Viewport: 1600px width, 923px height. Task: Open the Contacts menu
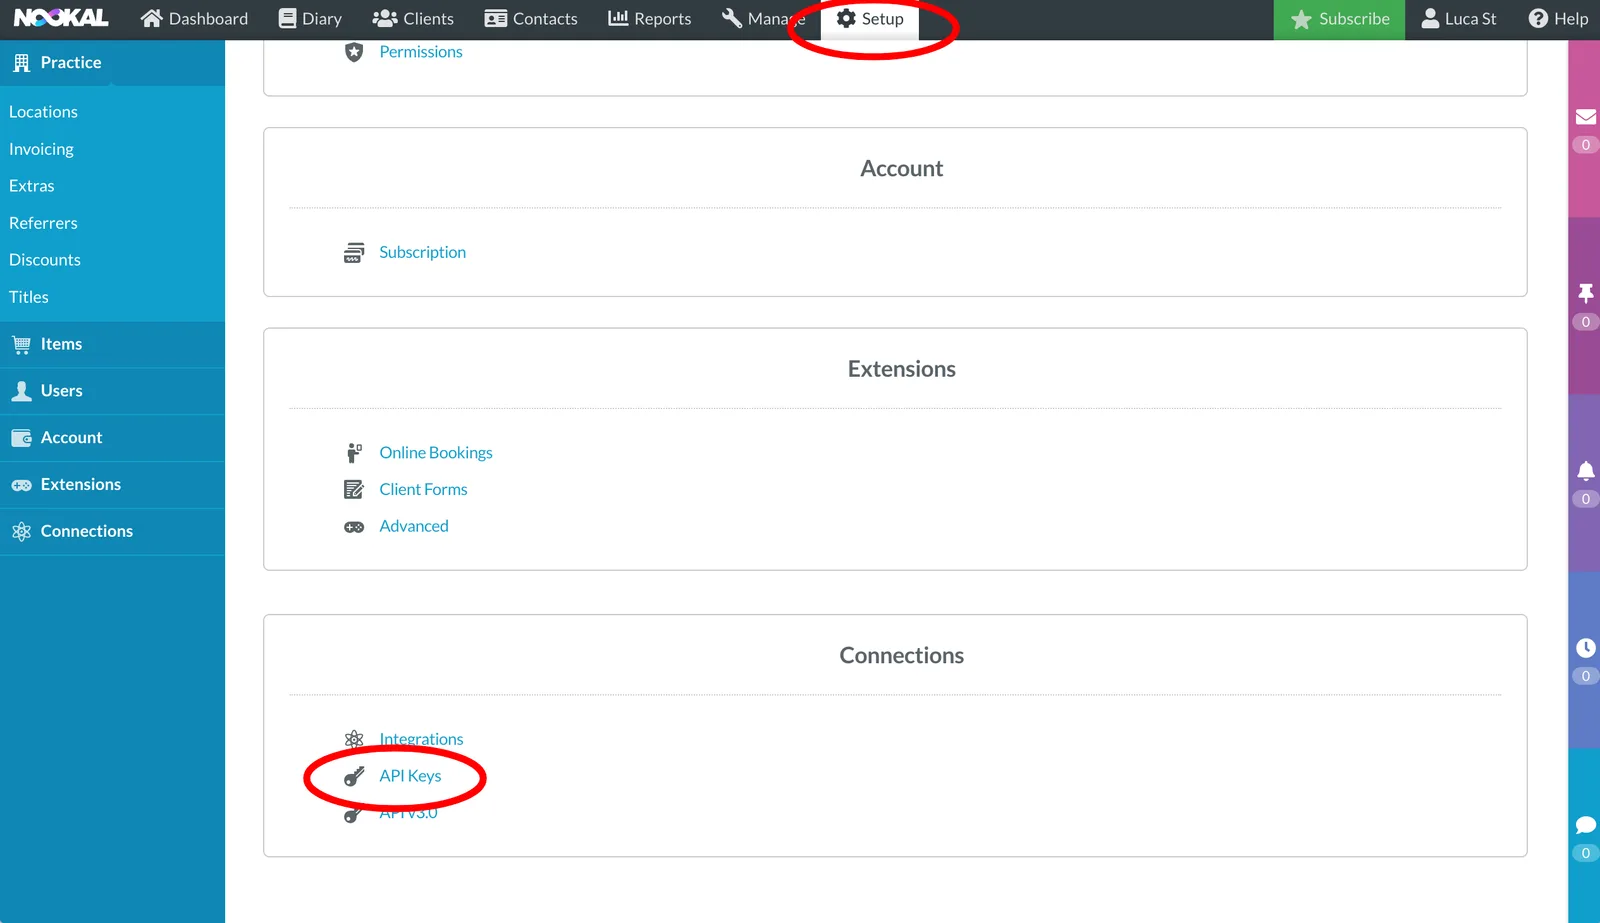[x=531, y=19]
